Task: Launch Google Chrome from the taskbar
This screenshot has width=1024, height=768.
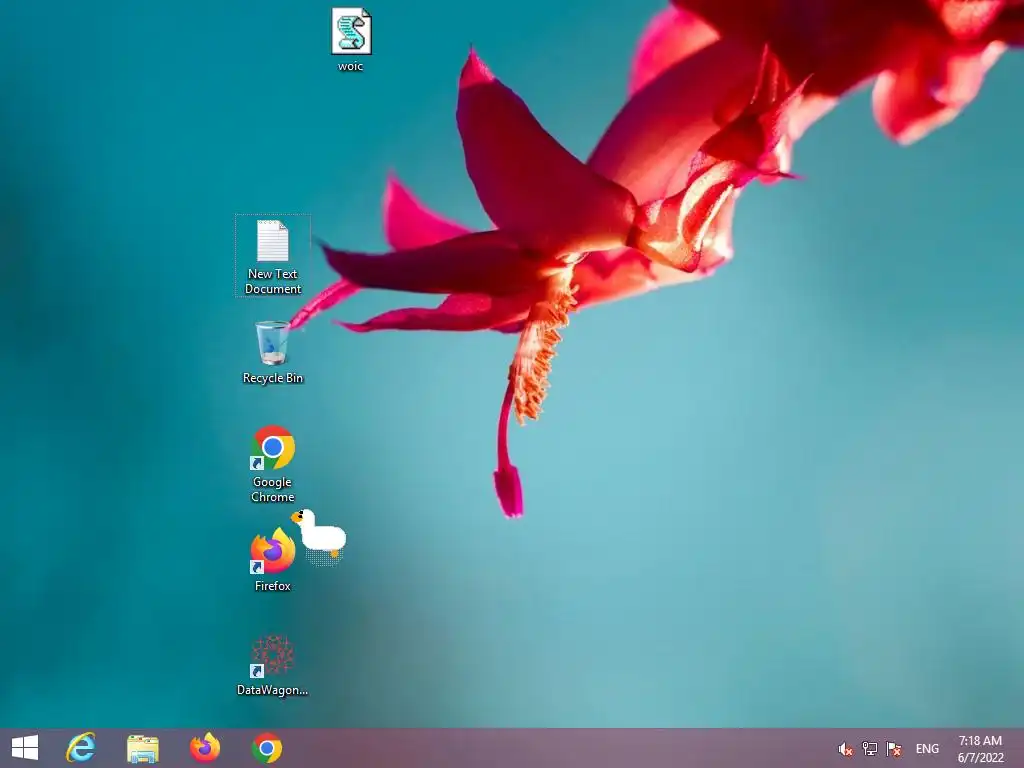Action: click(x=266, y=748)
